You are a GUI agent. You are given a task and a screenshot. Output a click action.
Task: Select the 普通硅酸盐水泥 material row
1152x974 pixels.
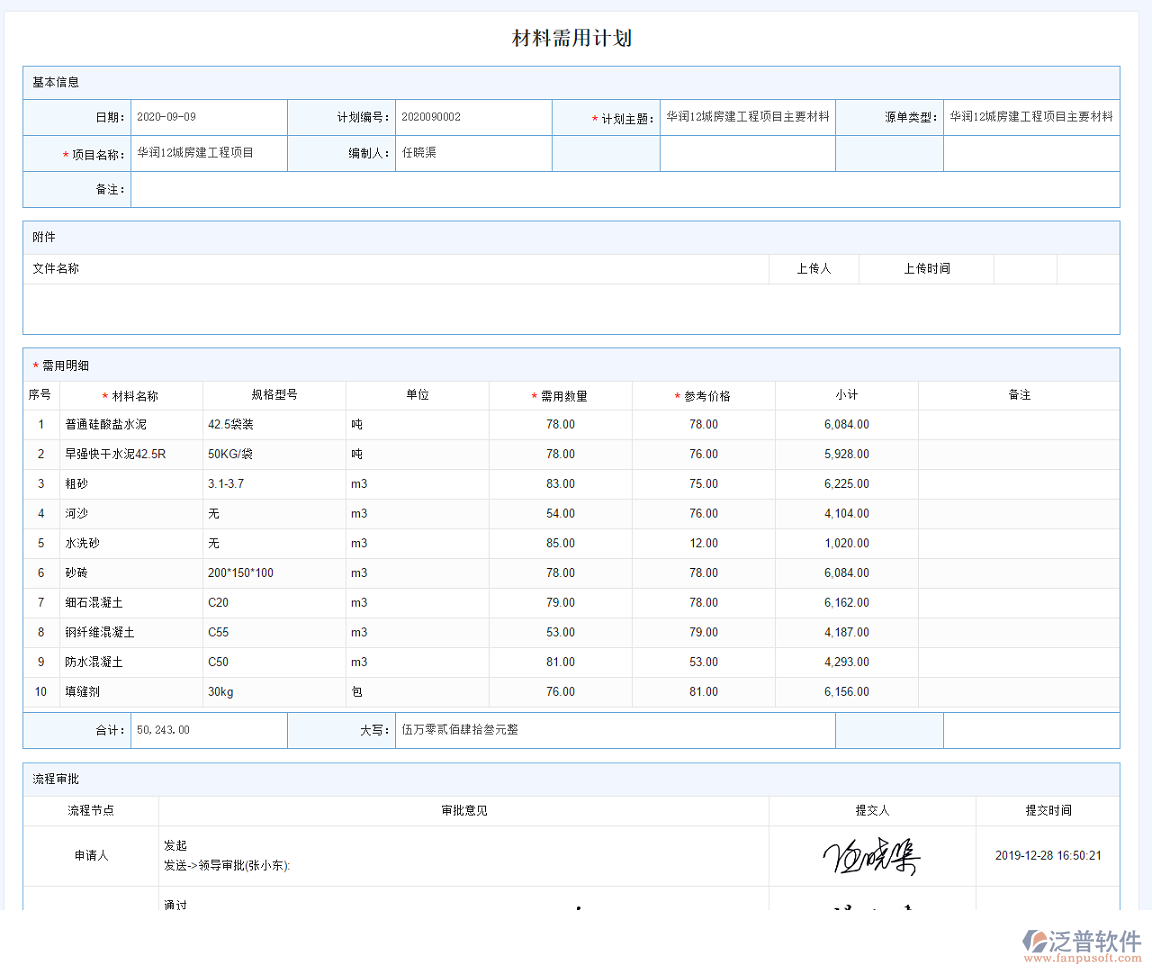[x=133, y=424]
